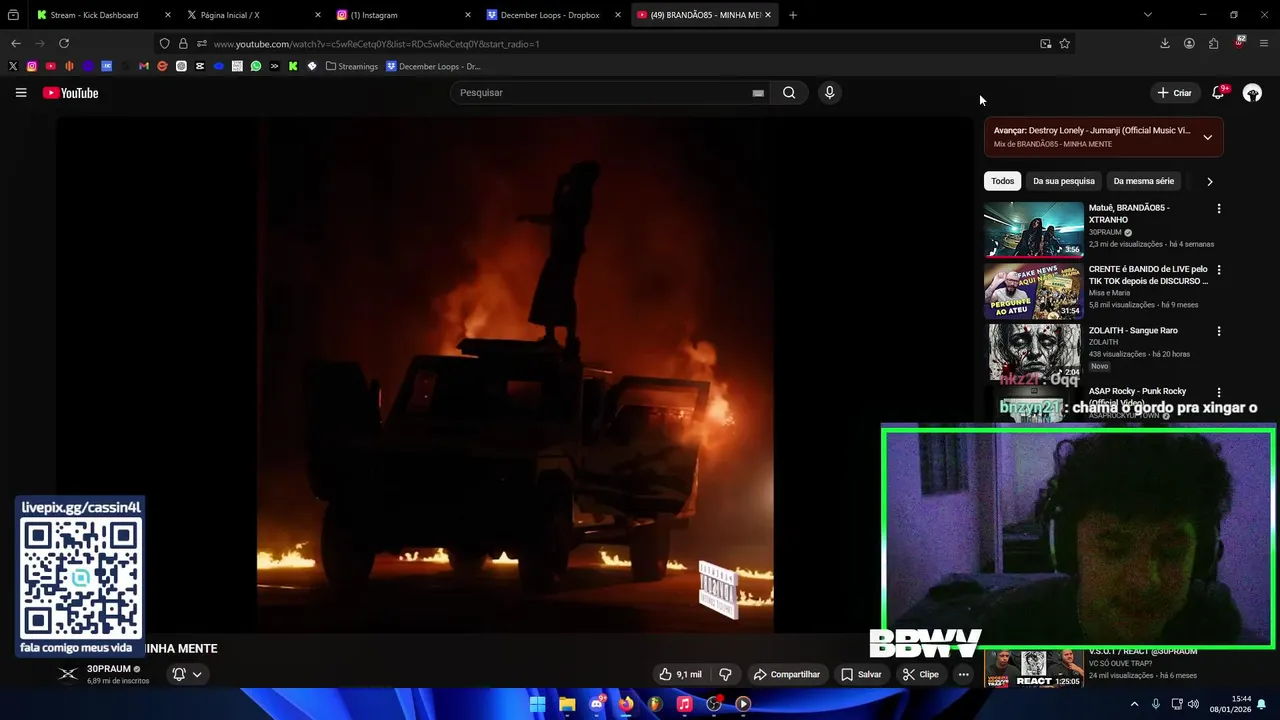Dislike the video with thumbs down

pyautogui.click(x=726, y=675)
